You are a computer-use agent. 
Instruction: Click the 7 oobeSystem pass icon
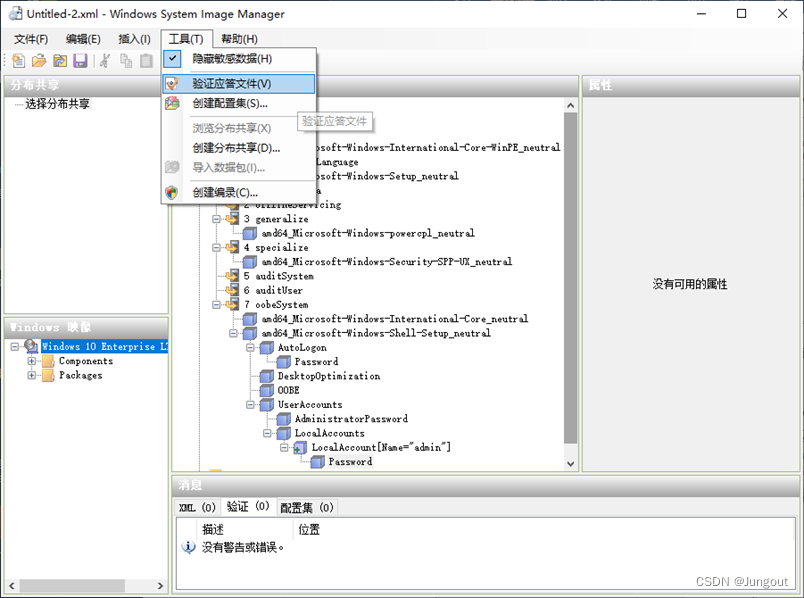point(232,304)
